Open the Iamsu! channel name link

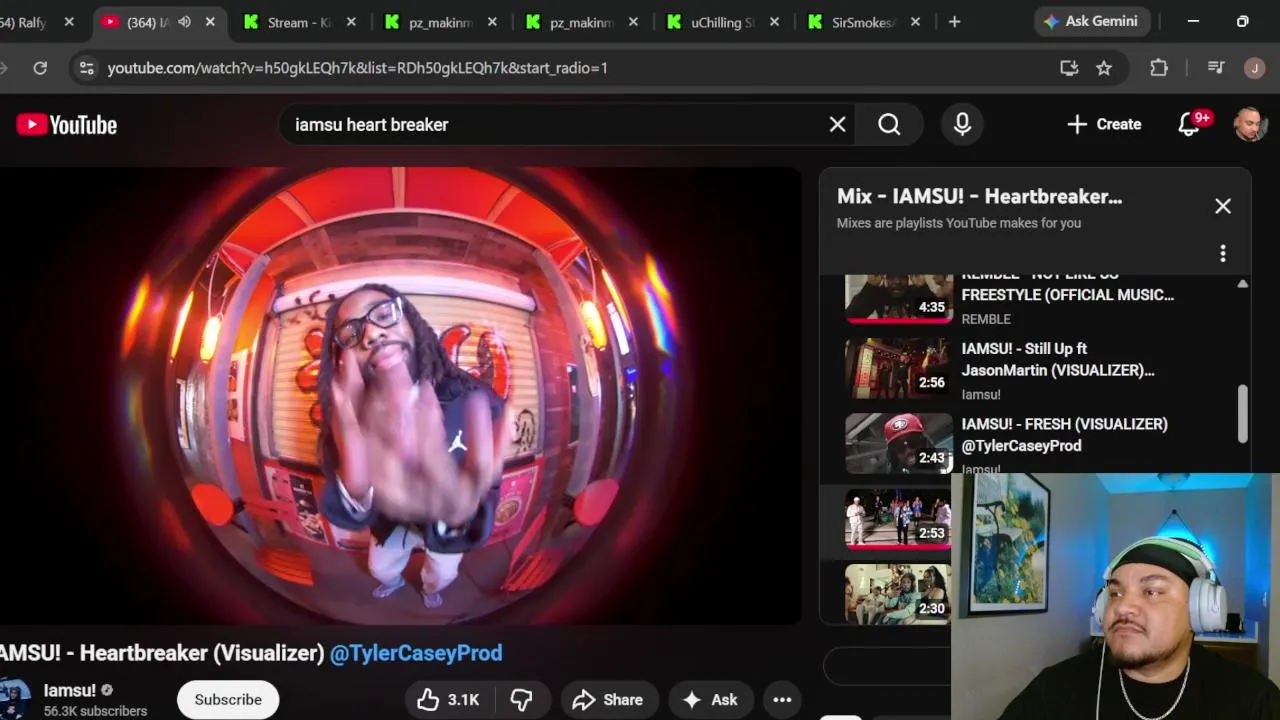point(70,690)
